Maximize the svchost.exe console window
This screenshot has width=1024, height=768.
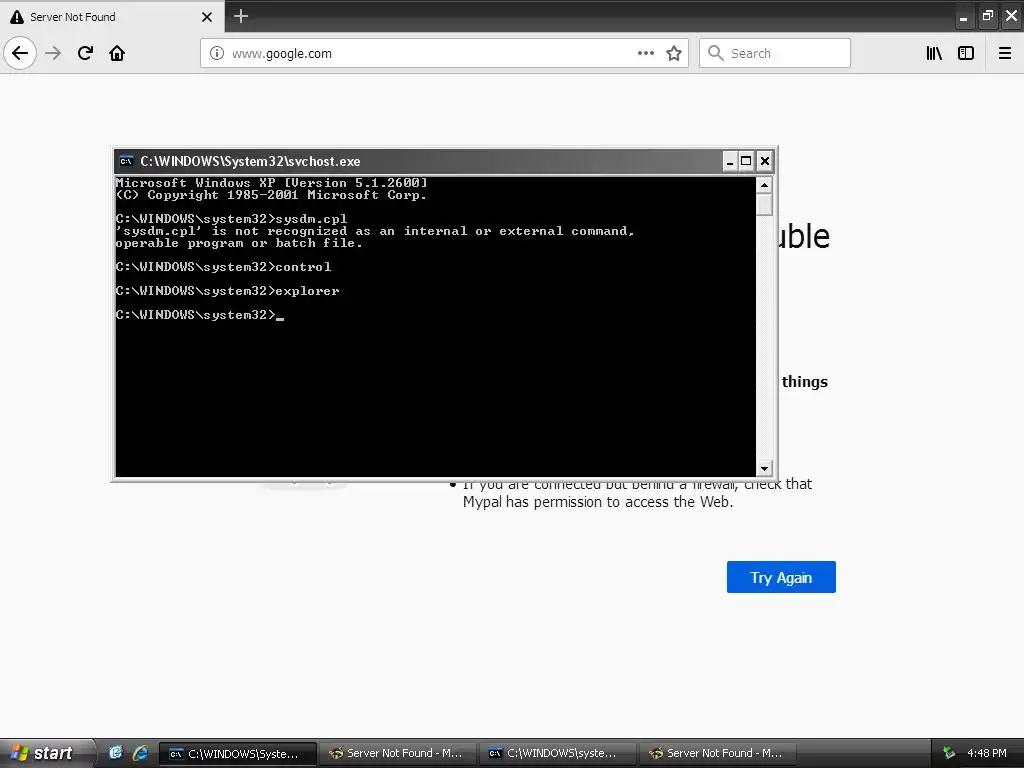[746, 161]
